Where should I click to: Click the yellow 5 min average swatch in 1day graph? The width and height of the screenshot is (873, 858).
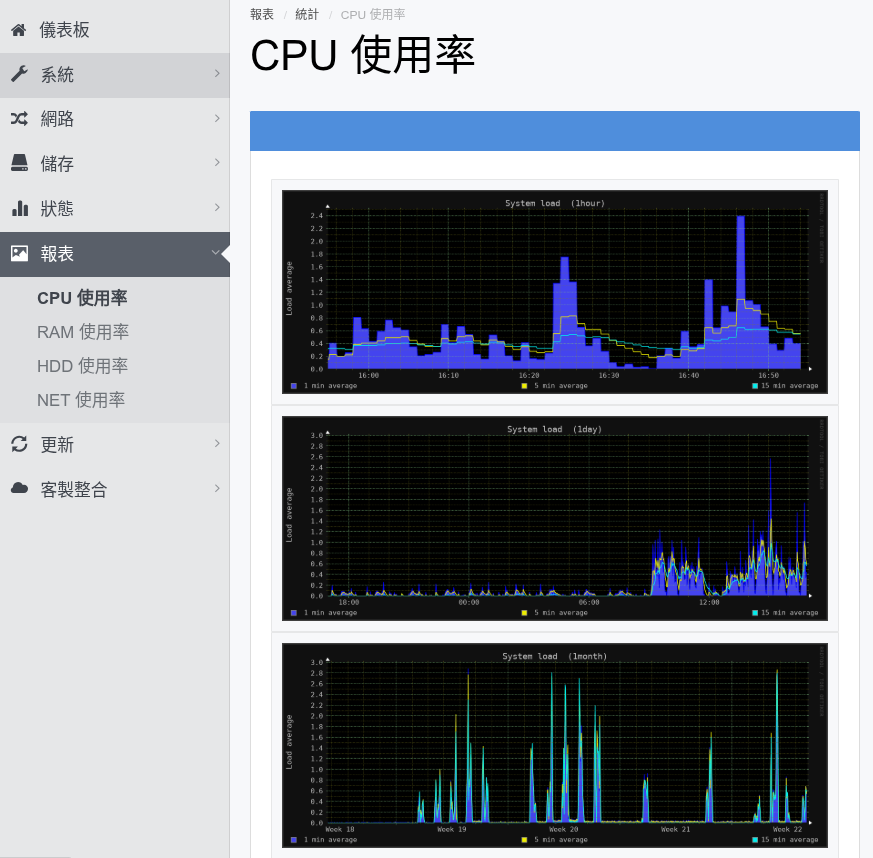pos(524,612)
